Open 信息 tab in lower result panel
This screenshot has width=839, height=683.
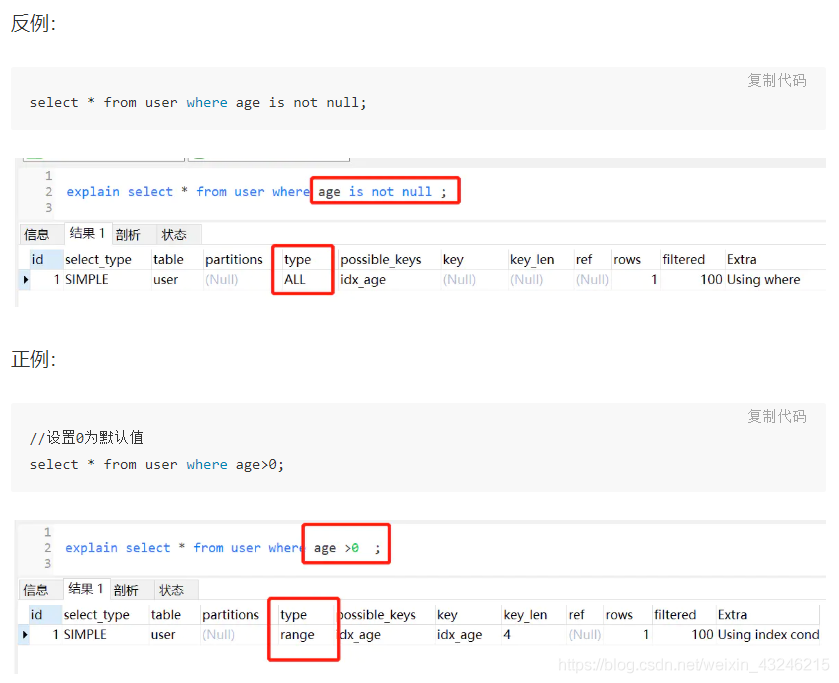coord(36,589)
